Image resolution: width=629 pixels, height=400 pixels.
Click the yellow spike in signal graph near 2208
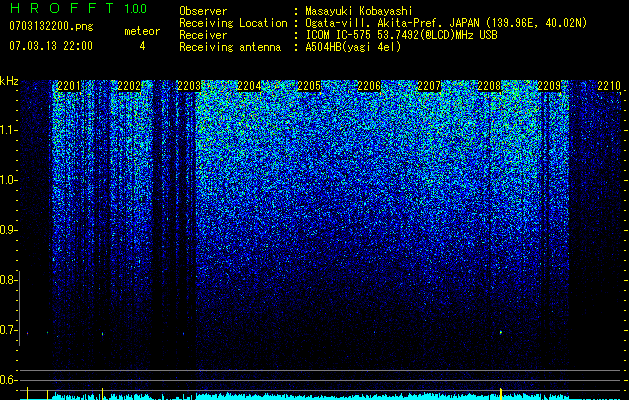click(x=501, y=394)
